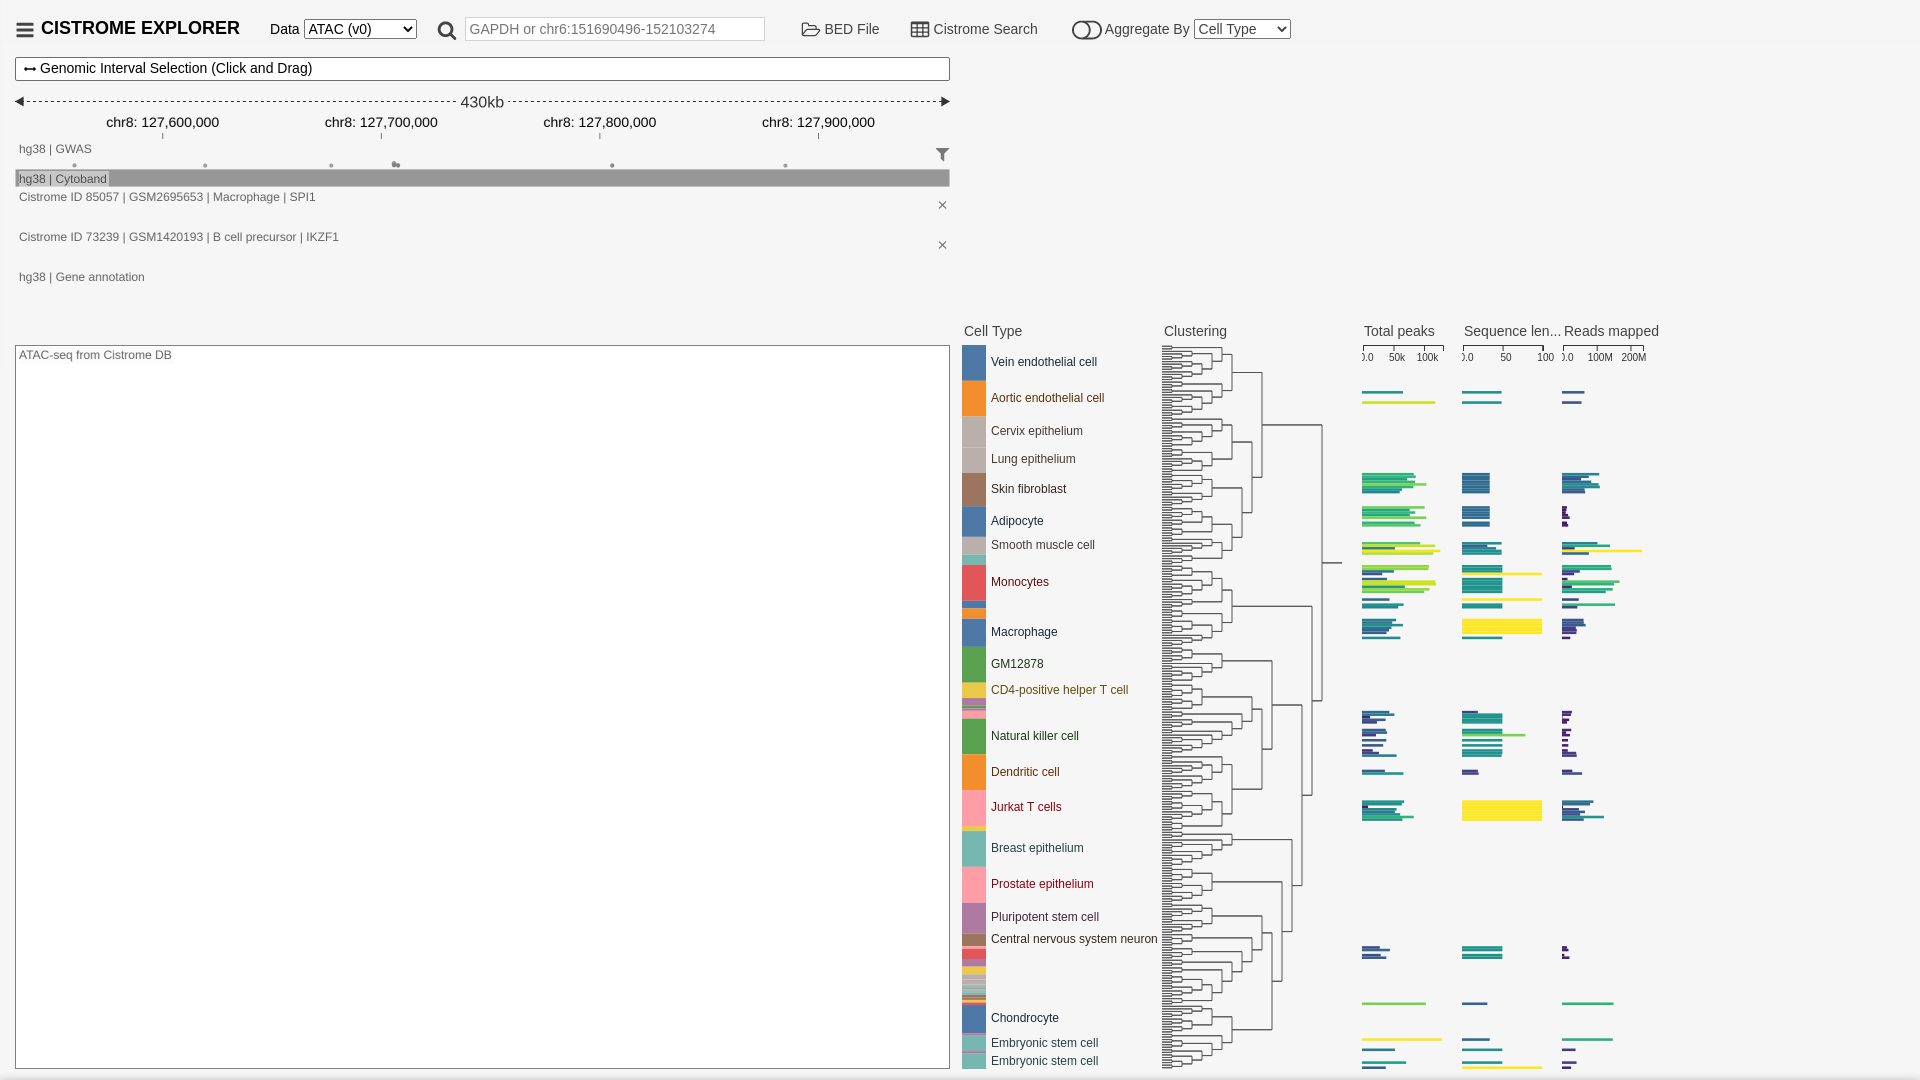This screenshot has width=1920, height=1080.
Task: Remove the Macrophage SPI1 track
Action: [x=942, y=205]
